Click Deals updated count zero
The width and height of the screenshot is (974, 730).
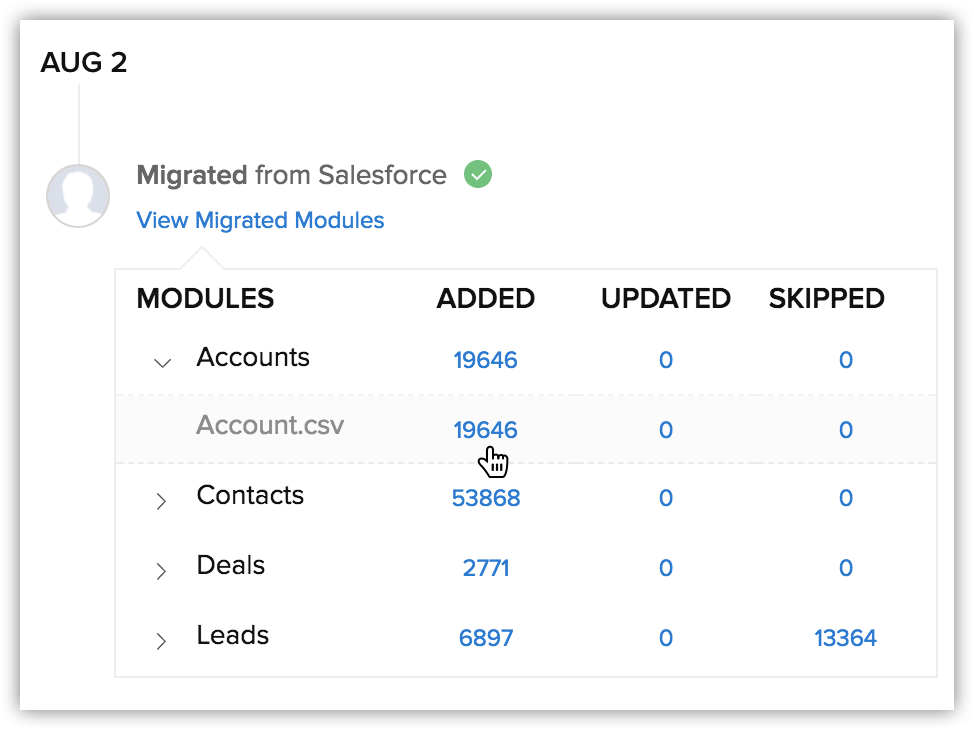(x=666, y=568)
